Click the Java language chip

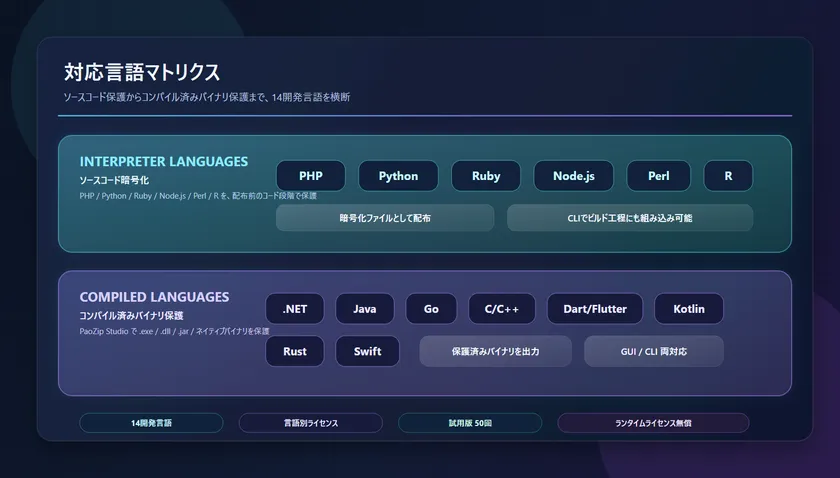click(364, 309)
